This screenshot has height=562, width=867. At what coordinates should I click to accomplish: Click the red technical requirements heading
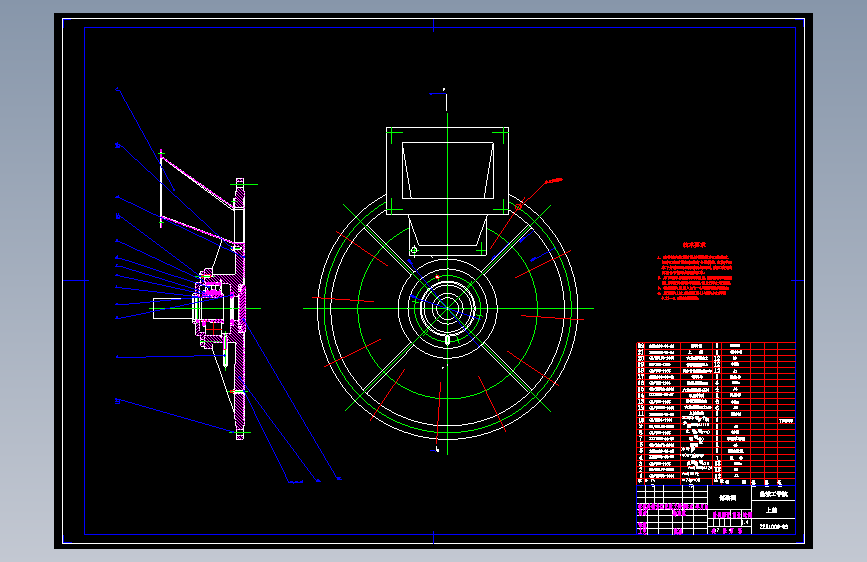point(694,244)
